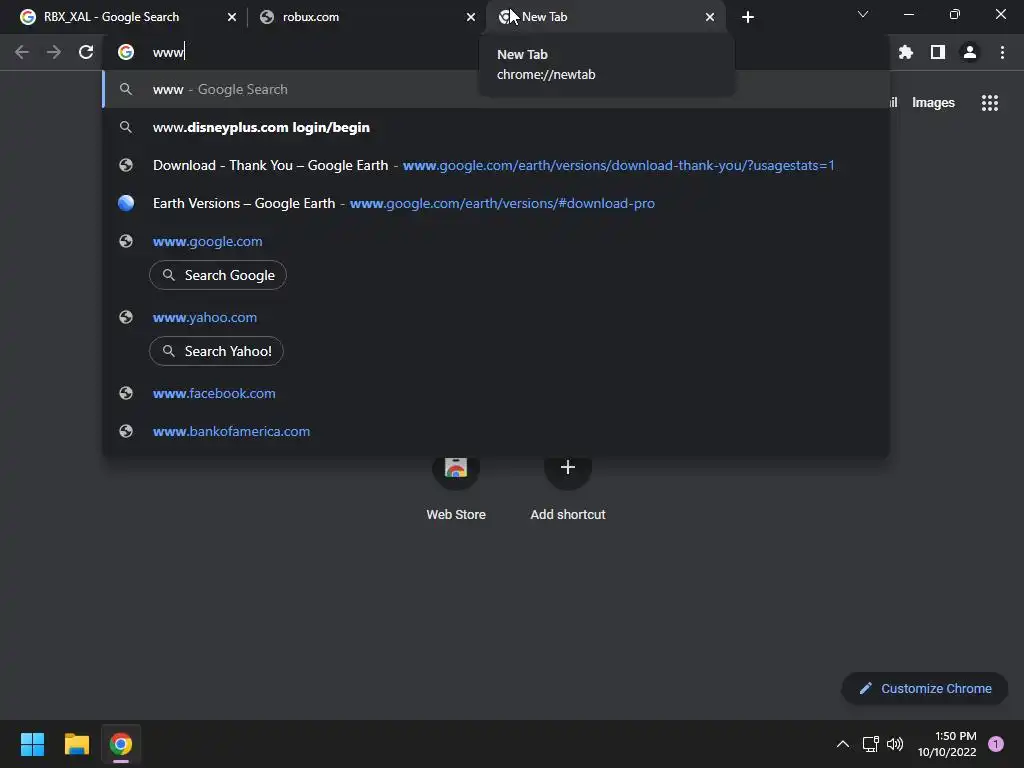Click the Search Yahoo! chip
The height and width of the screenshot is (768, 1024).
(x=216, y=351)
